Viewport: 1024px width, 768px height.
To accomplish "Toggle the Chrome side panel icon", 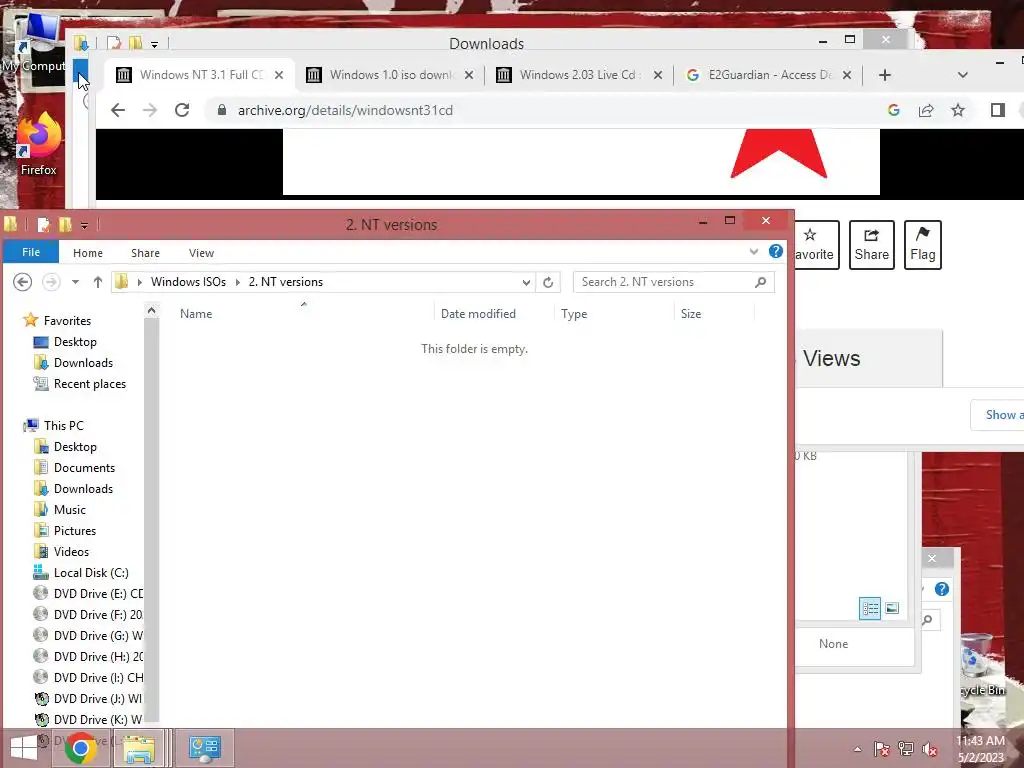I will [x=997, y=110].
